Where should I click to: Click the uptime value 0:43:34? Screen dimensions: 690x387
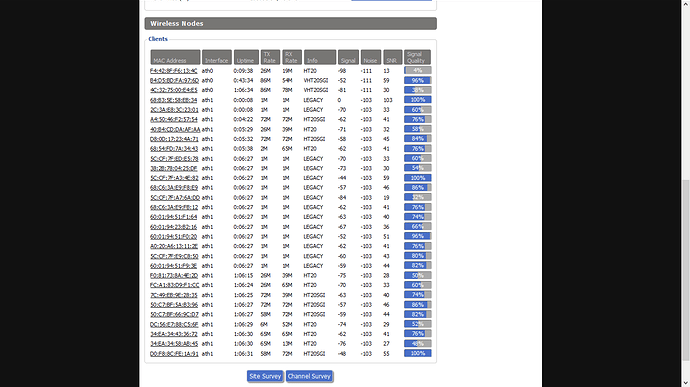point(243,81)
